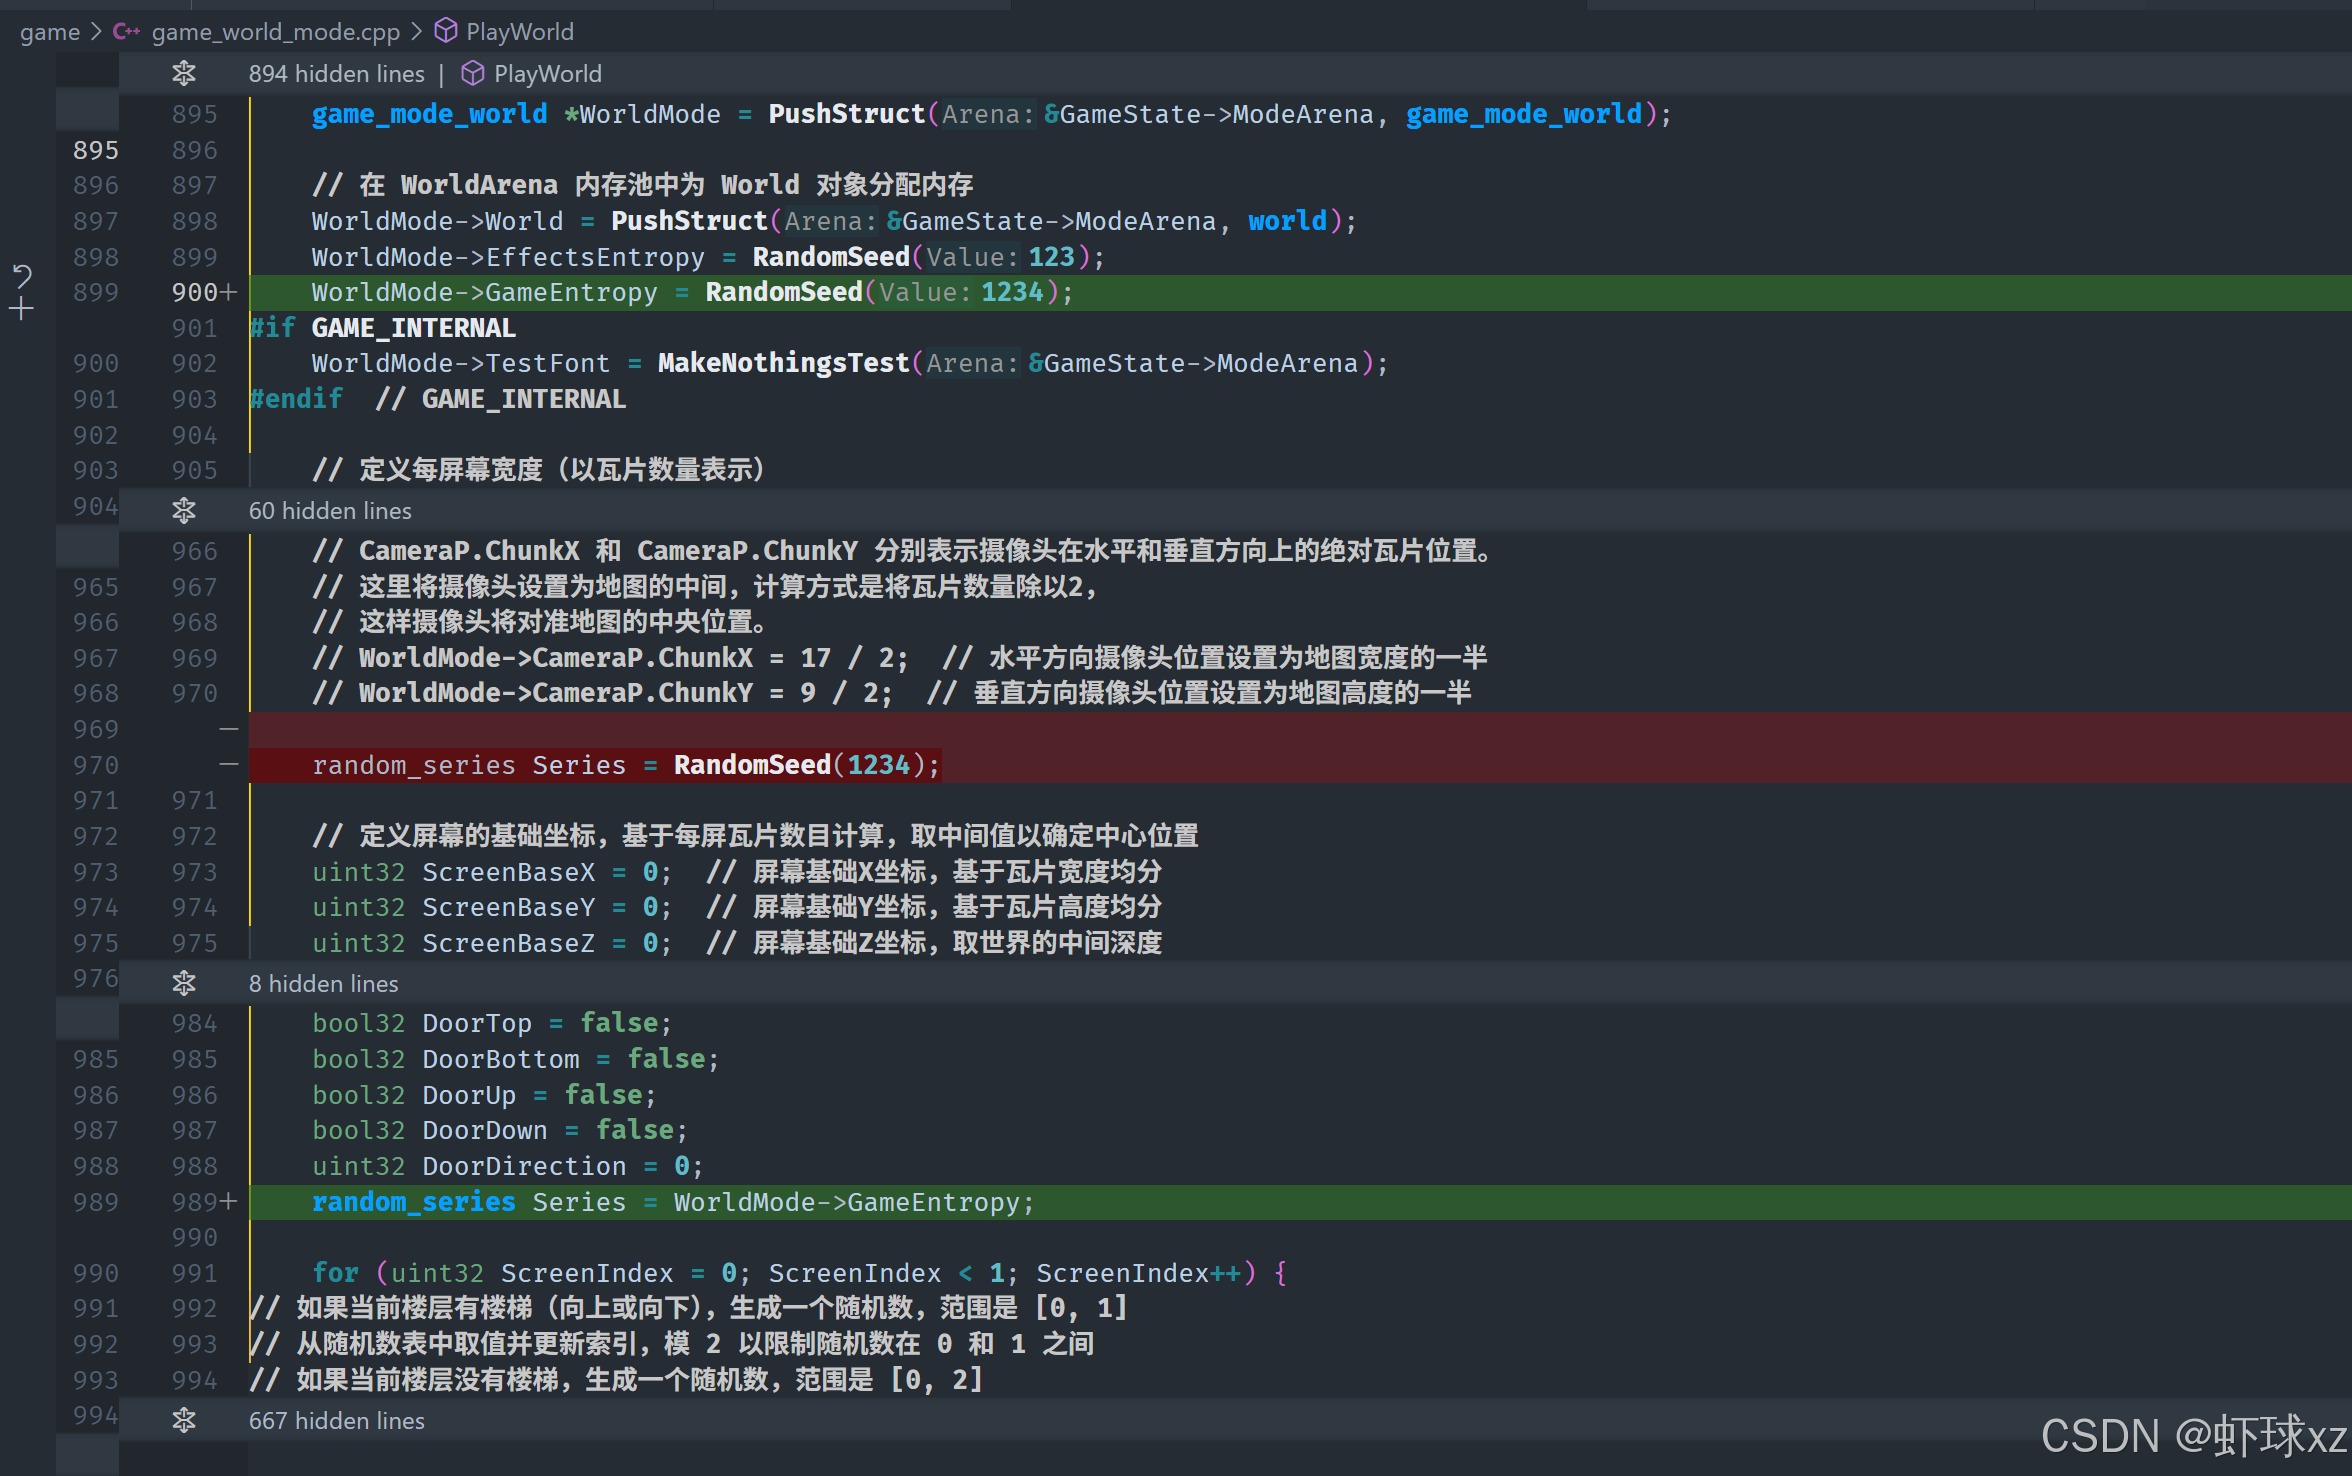This screenshot has height=1476, width=2352.
Task: Click the unfold icon beside 8 hidden lines
Action: pyautogui.click(x=184, y=984)
